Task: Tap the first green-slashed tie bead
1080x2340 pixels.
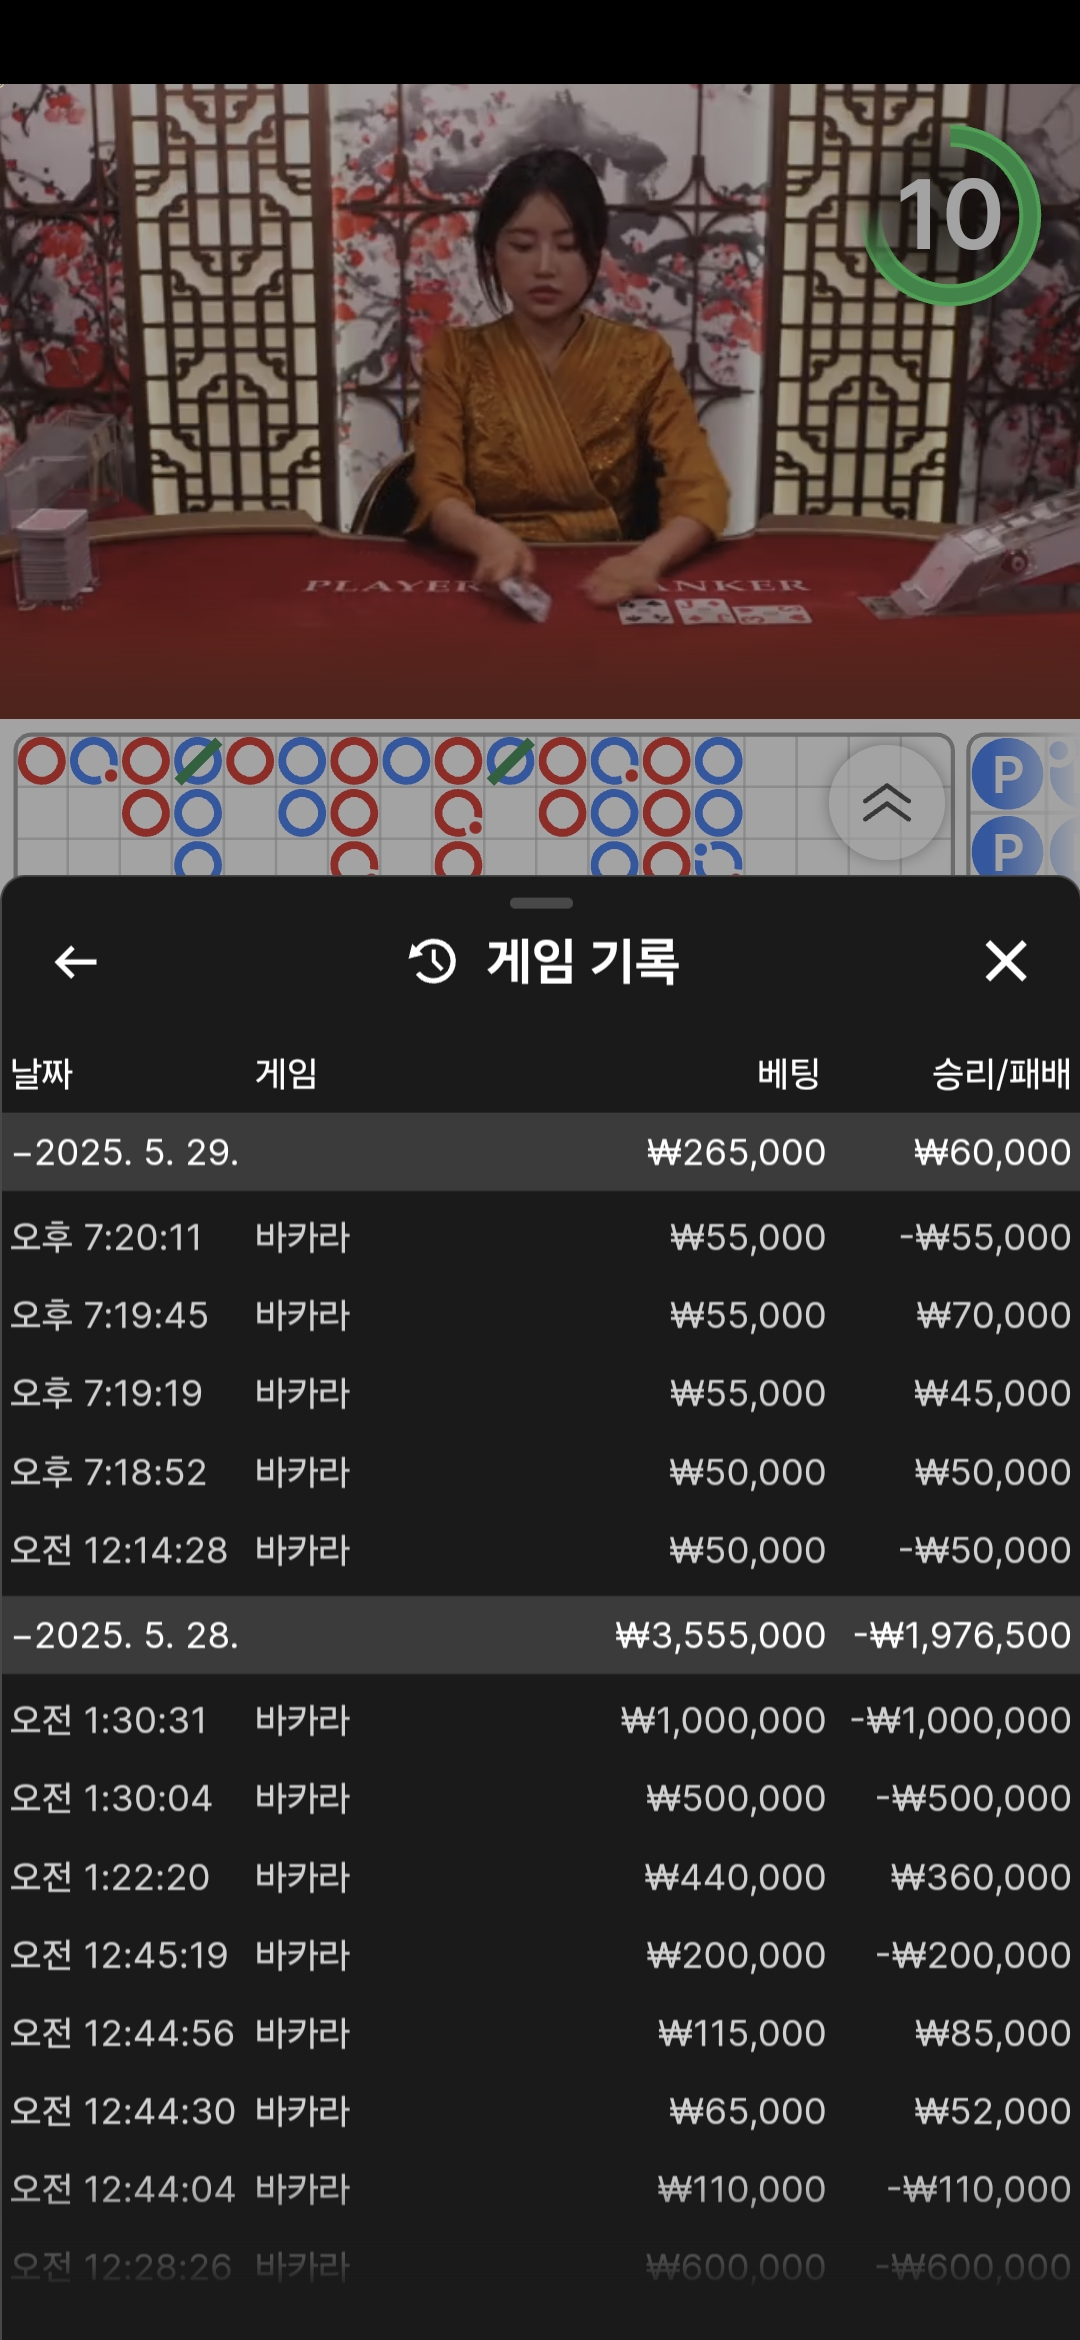Action: pos(197,762)
